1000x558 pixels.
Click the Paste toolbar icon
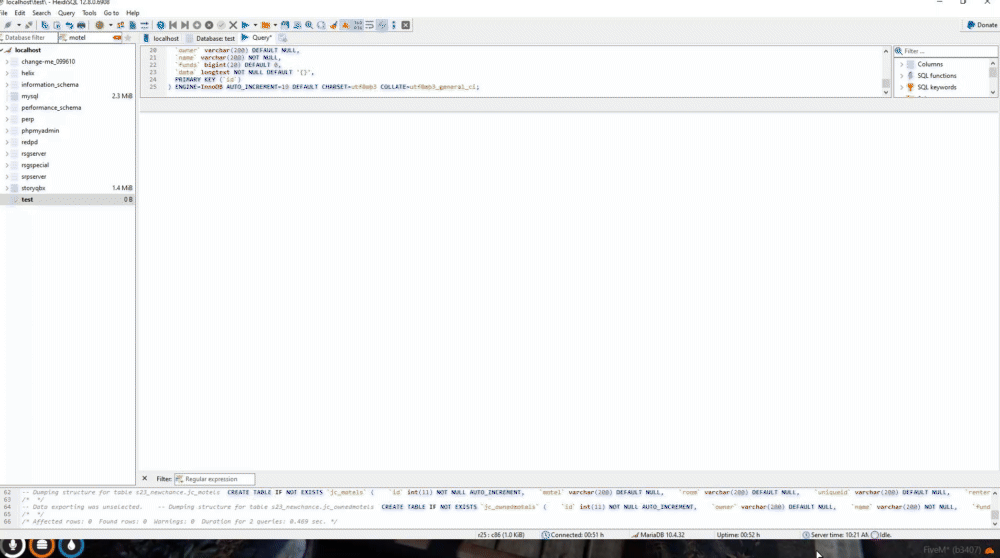(x=57, y=25)
